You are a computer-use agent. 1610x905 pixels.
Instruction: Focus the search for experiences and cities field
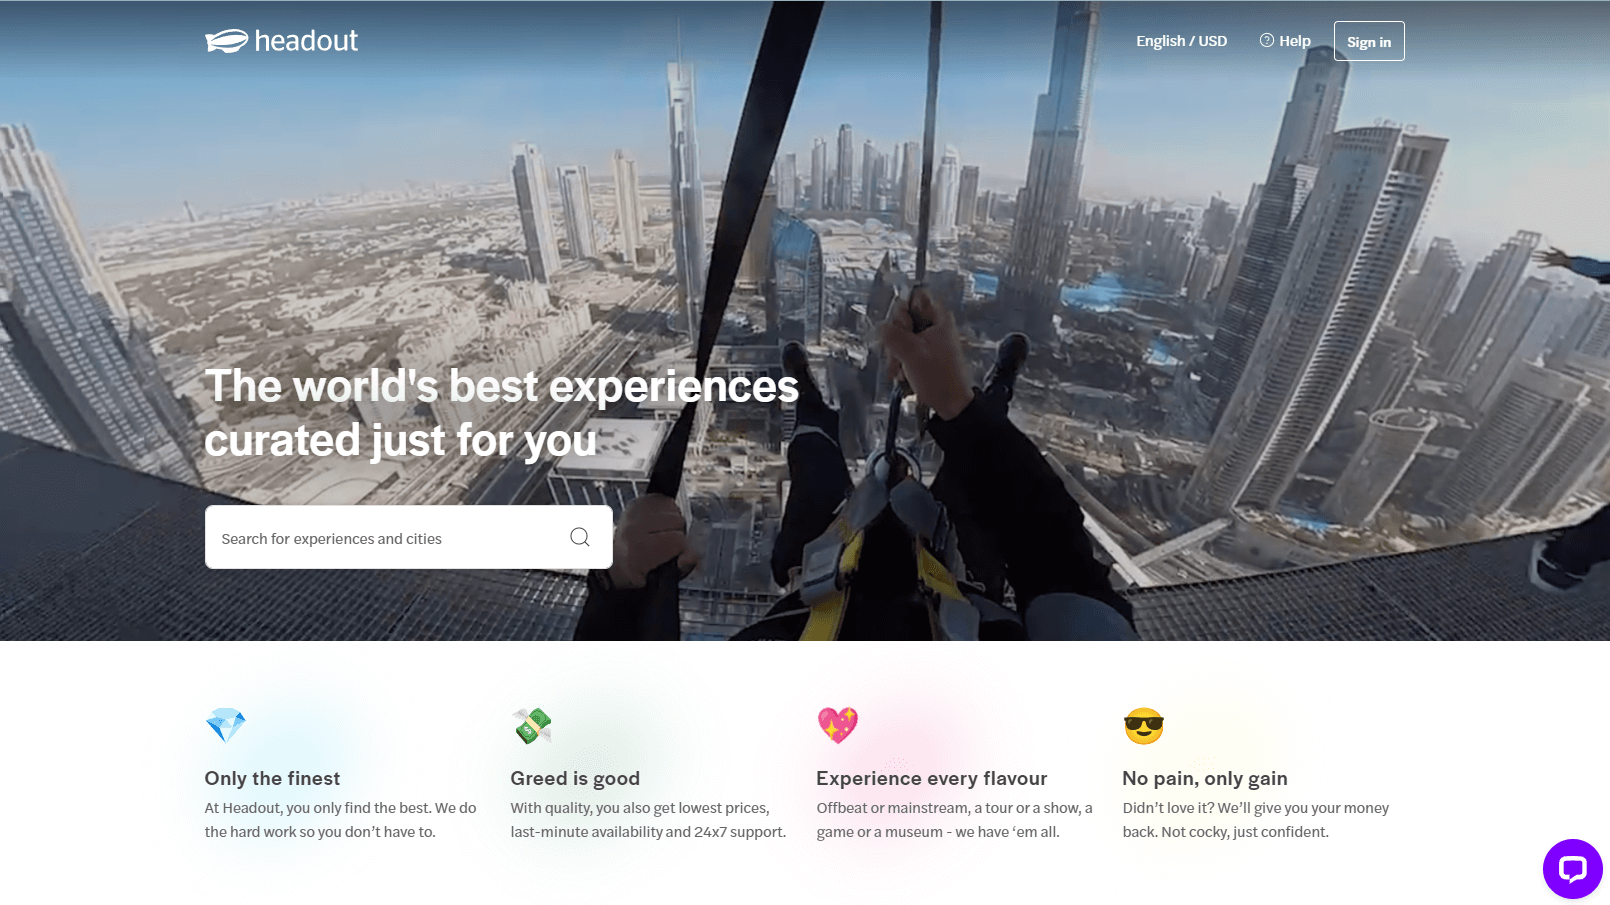pos(409,537)
